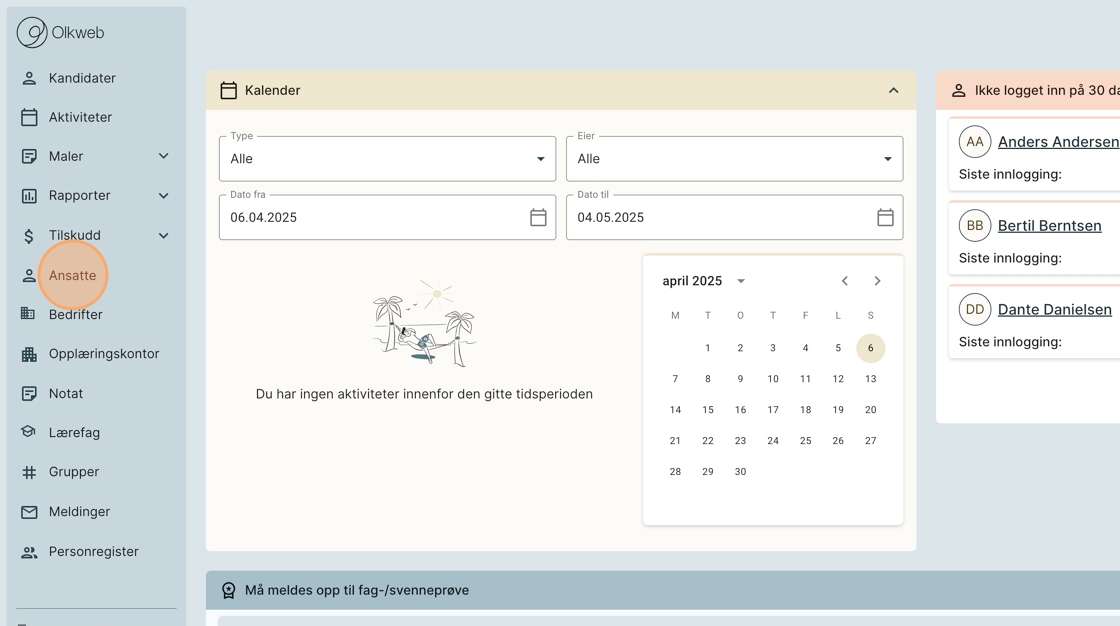Click the Personregister people icon
The width and height of the screenshot is (1120, 626).
(29, 552)
